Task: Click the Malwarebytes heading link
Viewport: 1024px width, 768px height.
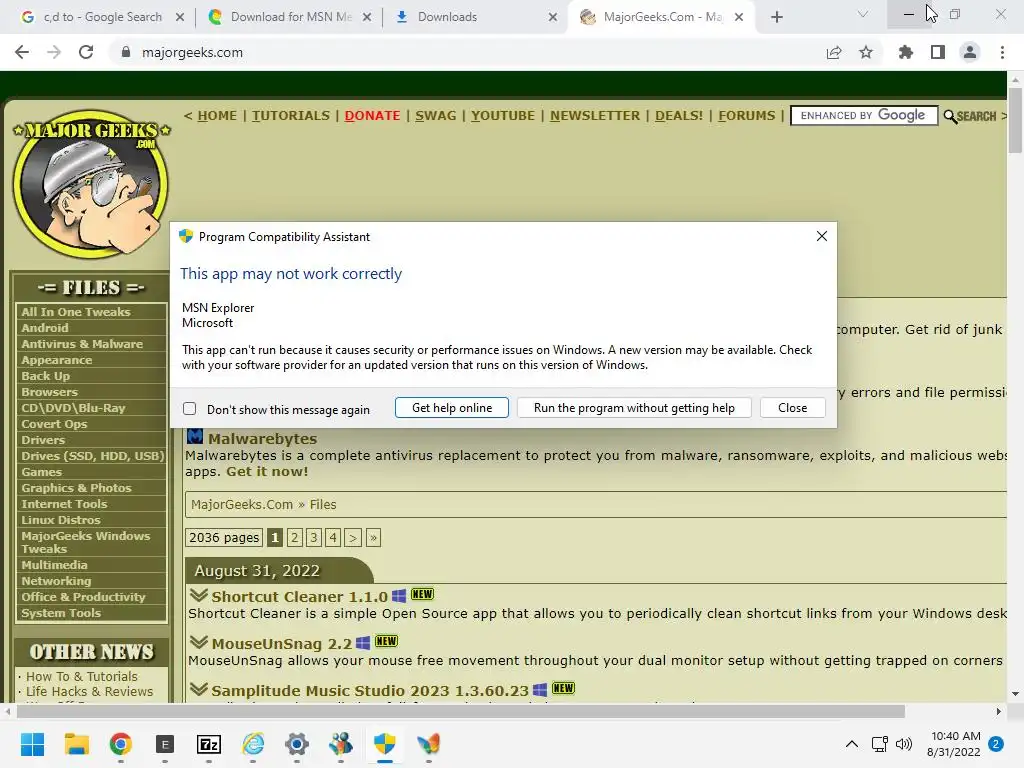Action: (263, 439)
